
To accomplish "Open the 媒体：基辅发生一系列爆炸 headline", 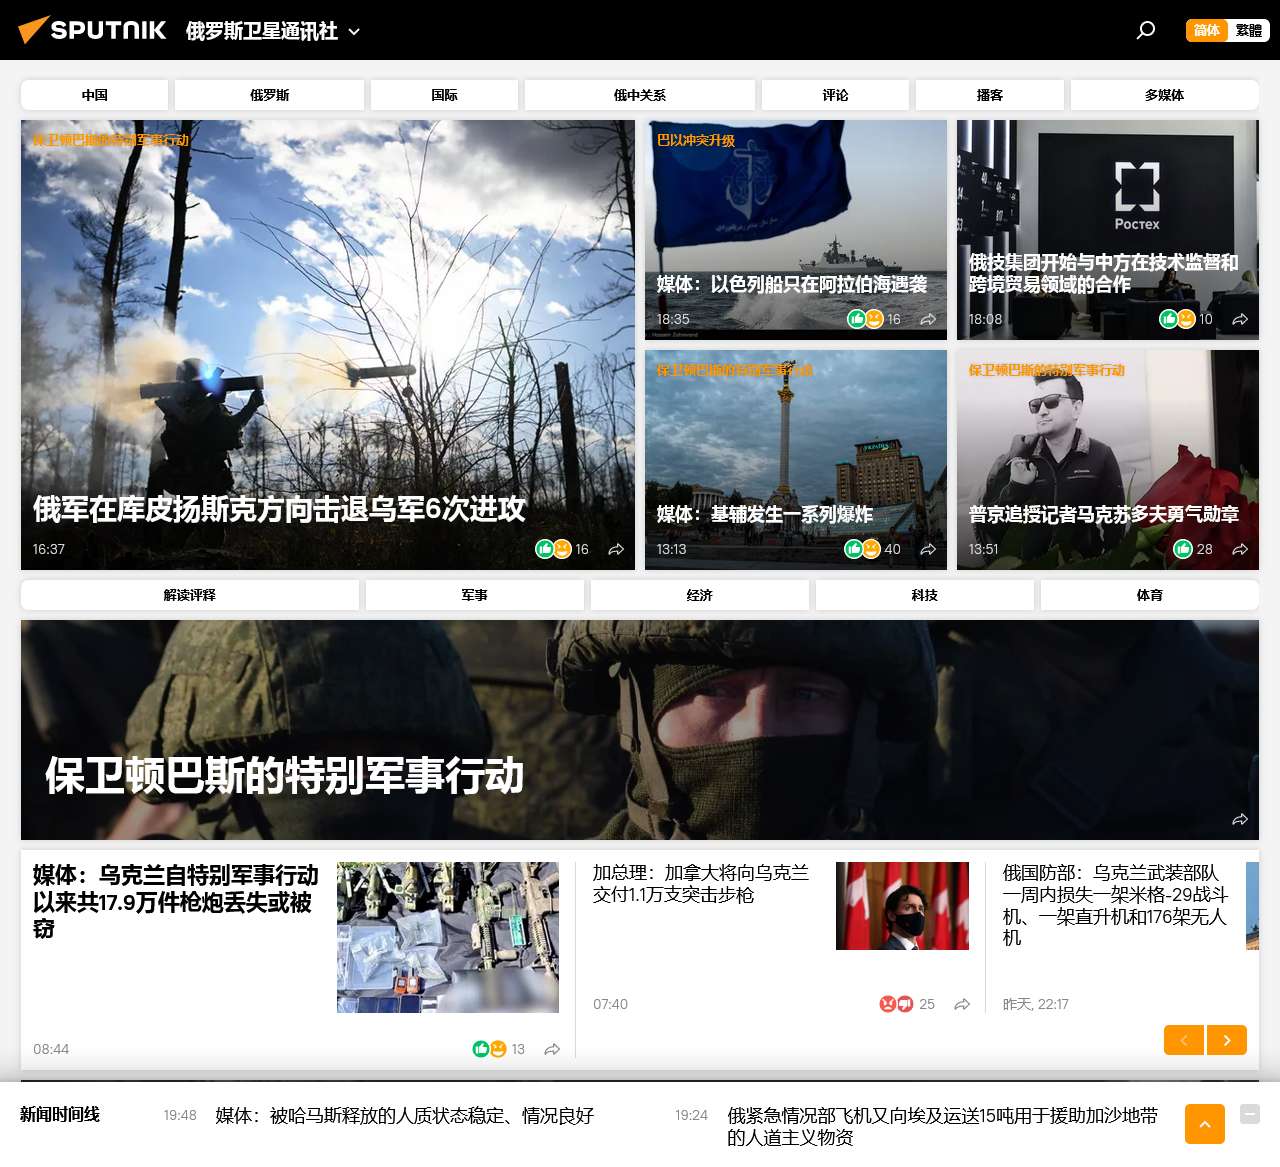I will click(763, 515).
